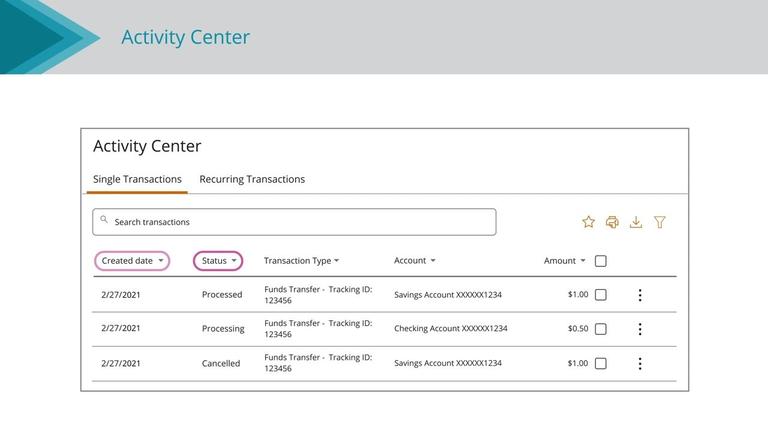Click the download export icon
The width and height of the screenshot is (768, 432).
click(636, 222)
